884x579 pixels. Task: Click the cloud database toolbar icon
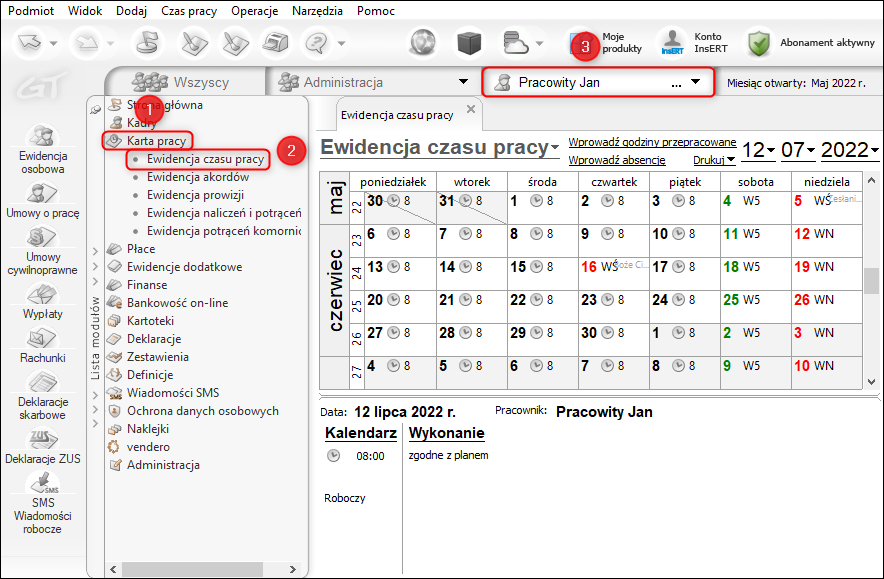(515, 42)
